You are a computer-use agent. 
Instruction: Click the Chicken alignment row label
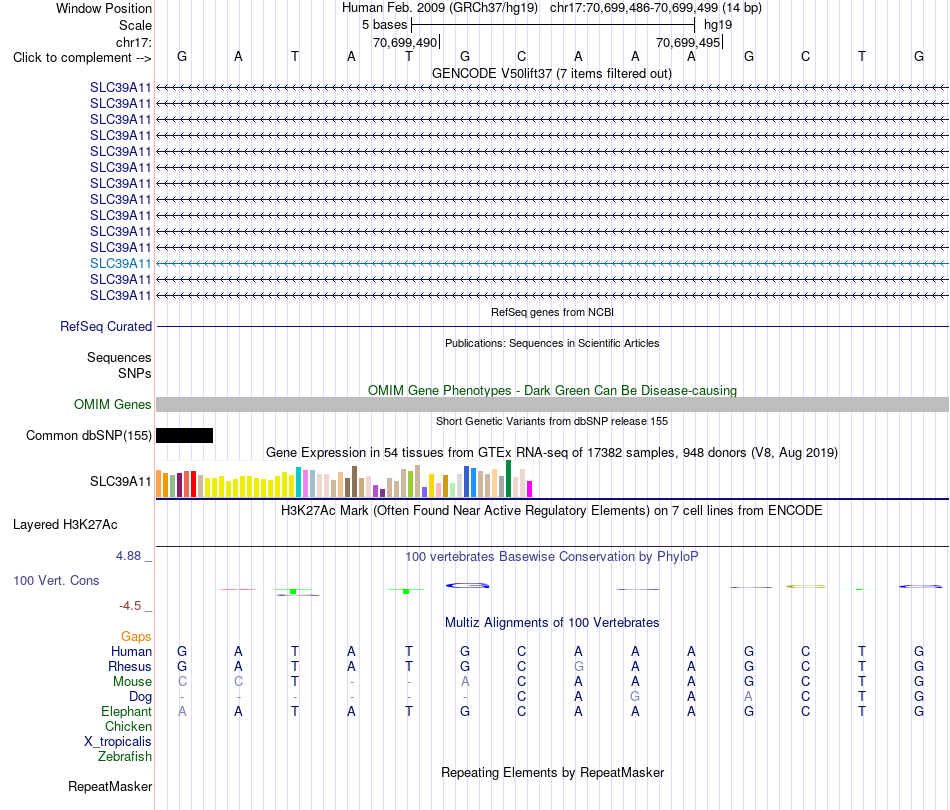tap(128, 726)
